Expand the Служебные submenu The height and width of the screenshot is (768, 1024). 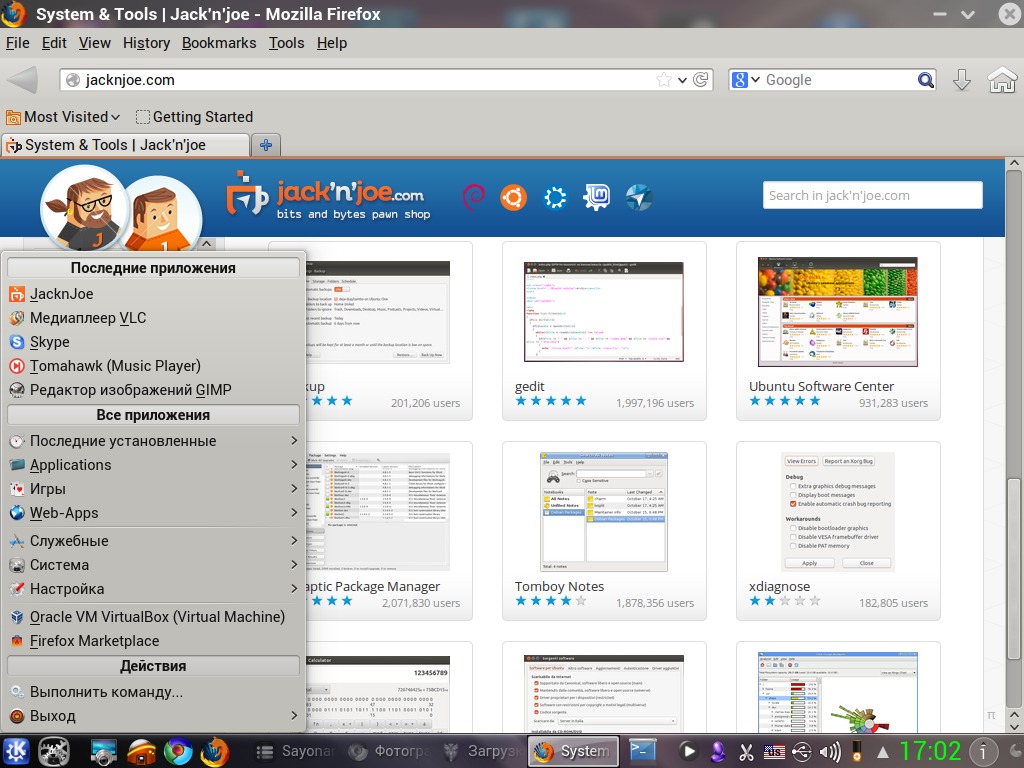(153, 541)
